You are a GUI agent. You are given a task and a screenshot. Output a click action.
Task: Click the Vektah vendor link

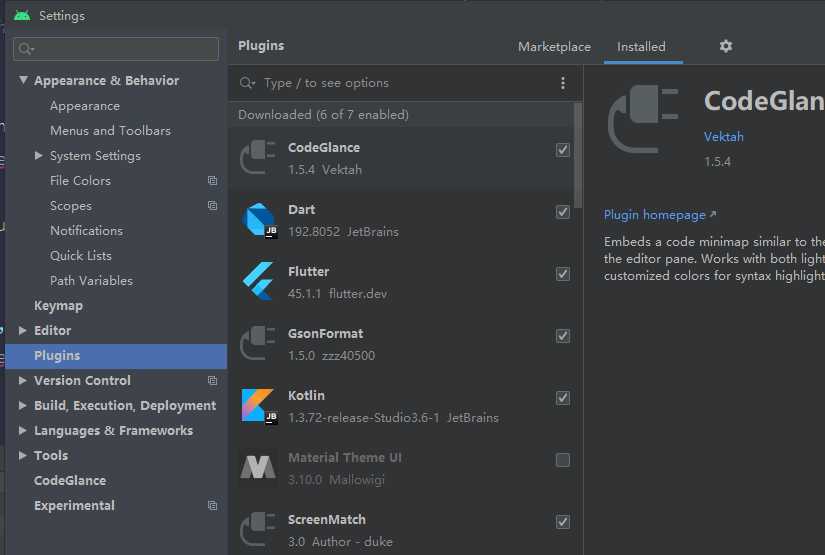click(724, 137)
